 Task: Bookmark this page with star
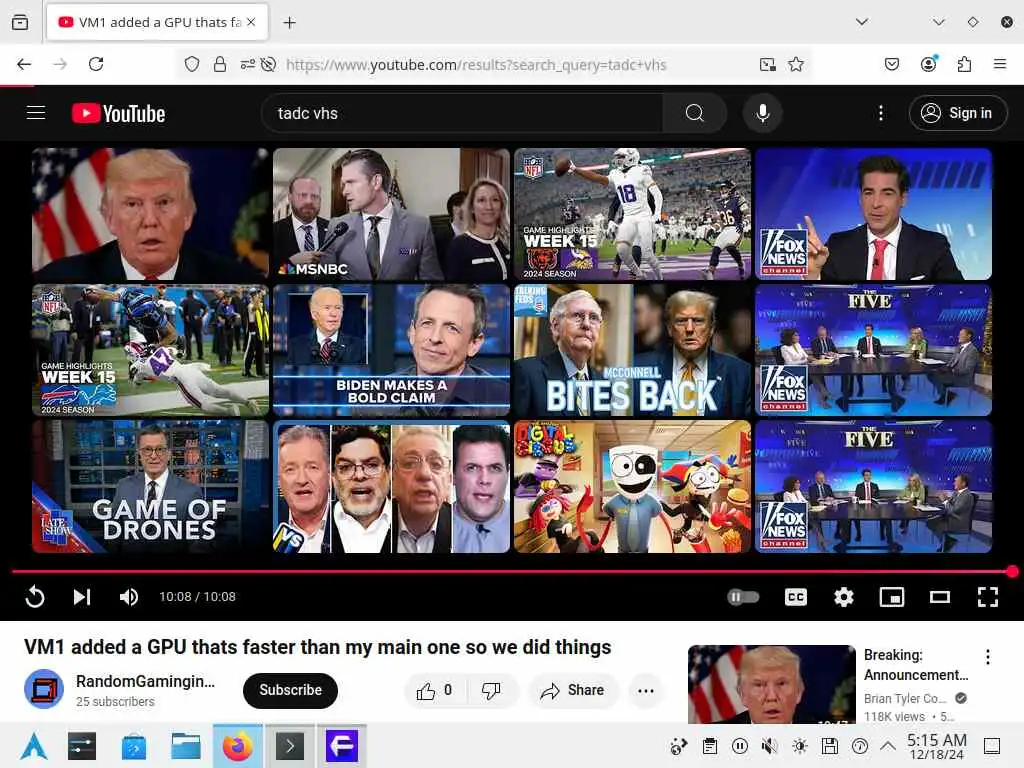pos(795,64)
